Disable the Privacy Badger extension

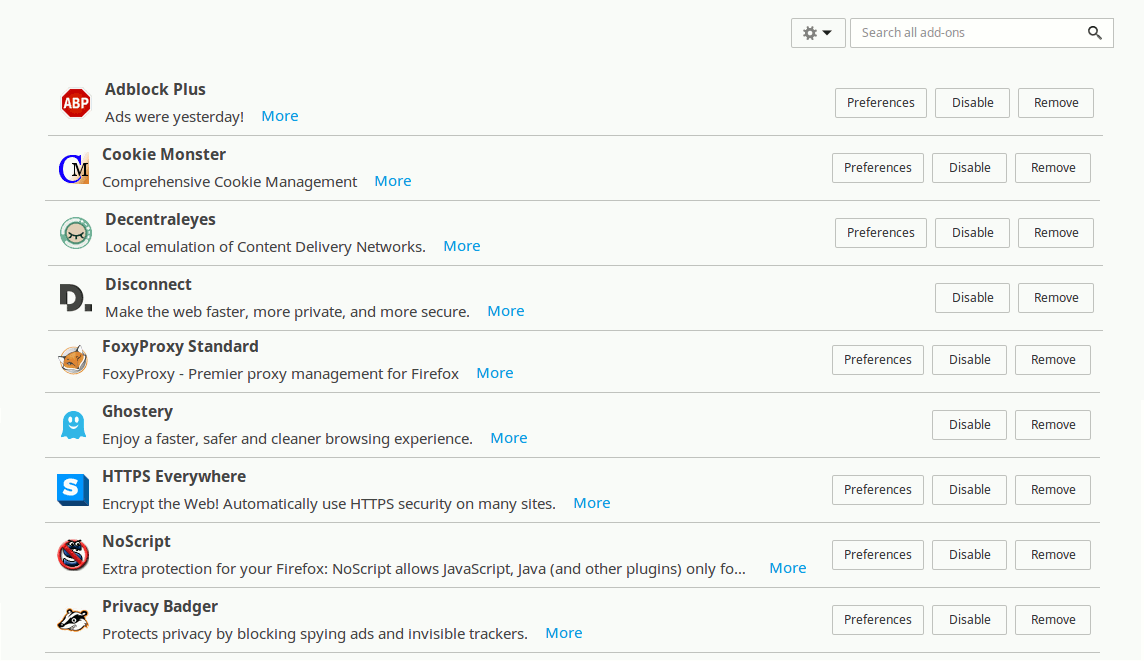(969, 620)
